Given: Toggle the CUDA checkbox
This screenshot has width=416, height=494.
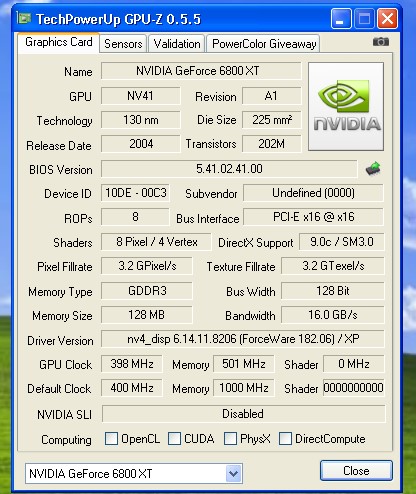Looking at the screenshot, I should click(174, 439).
